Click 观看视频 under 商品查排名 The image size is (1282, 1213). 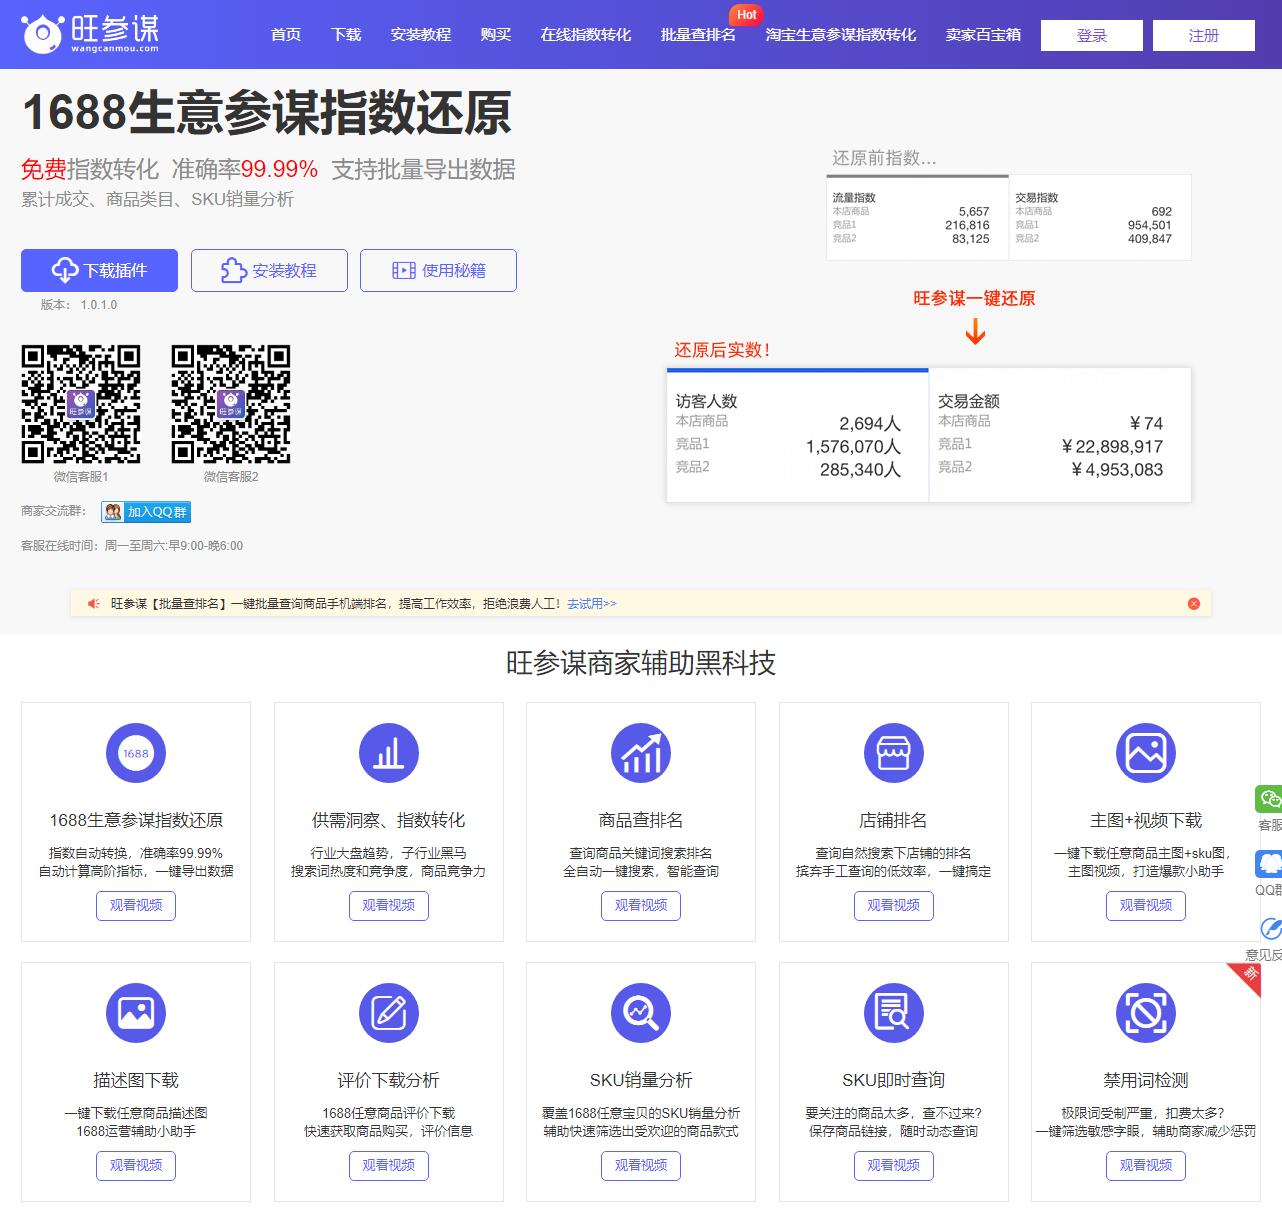(641, 906)
